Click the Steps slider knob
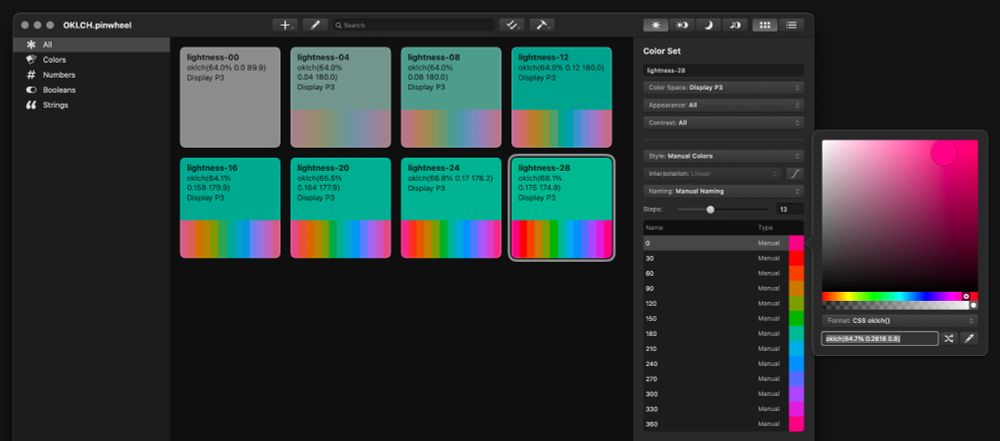The height and width of the screenshot is (441, 1000). tap(710, 209)
